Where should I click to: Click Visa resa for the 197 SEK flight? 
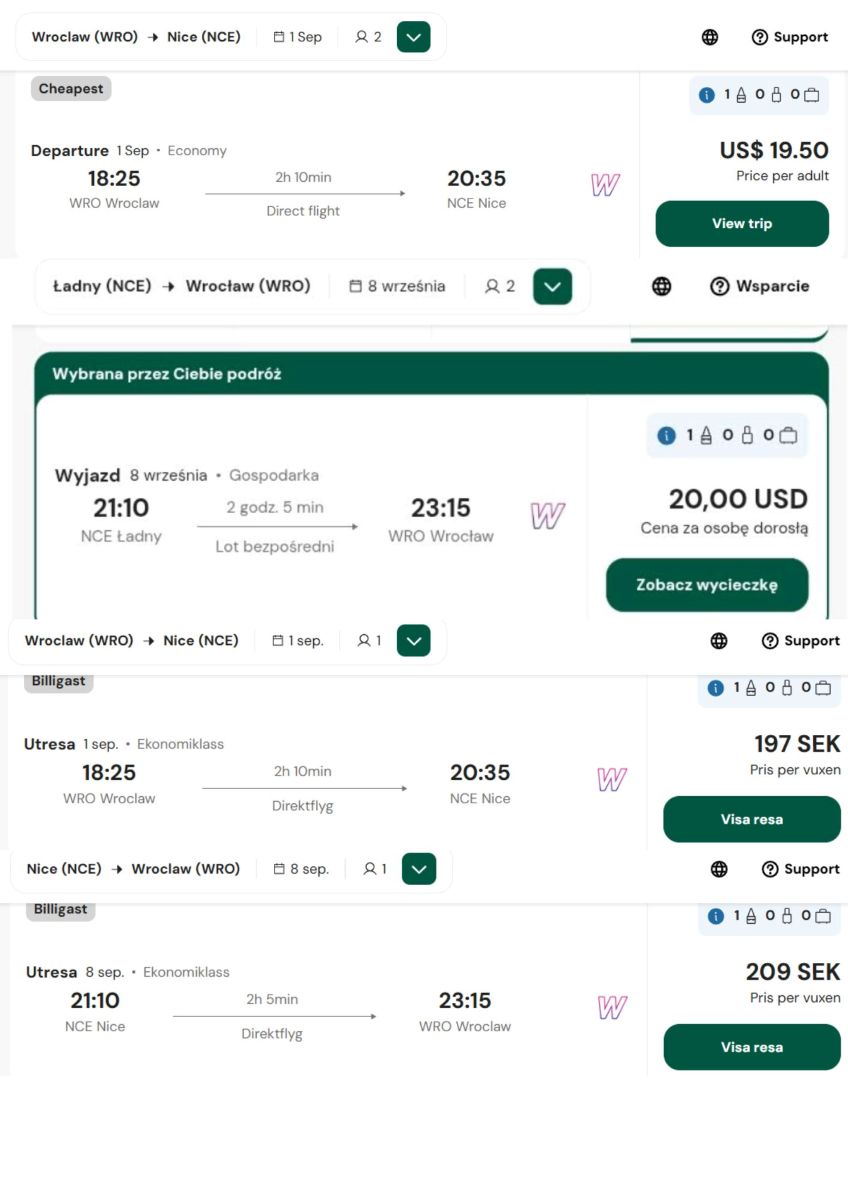(x=752, y=819)
